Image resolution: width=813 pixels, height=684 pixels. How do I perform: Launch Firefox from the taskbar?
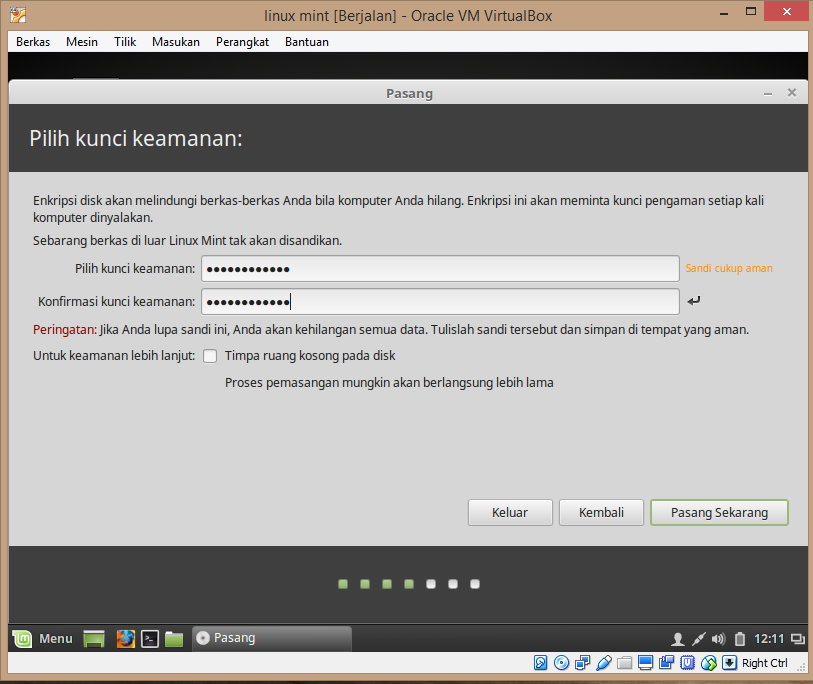click(x=125, y=638)
